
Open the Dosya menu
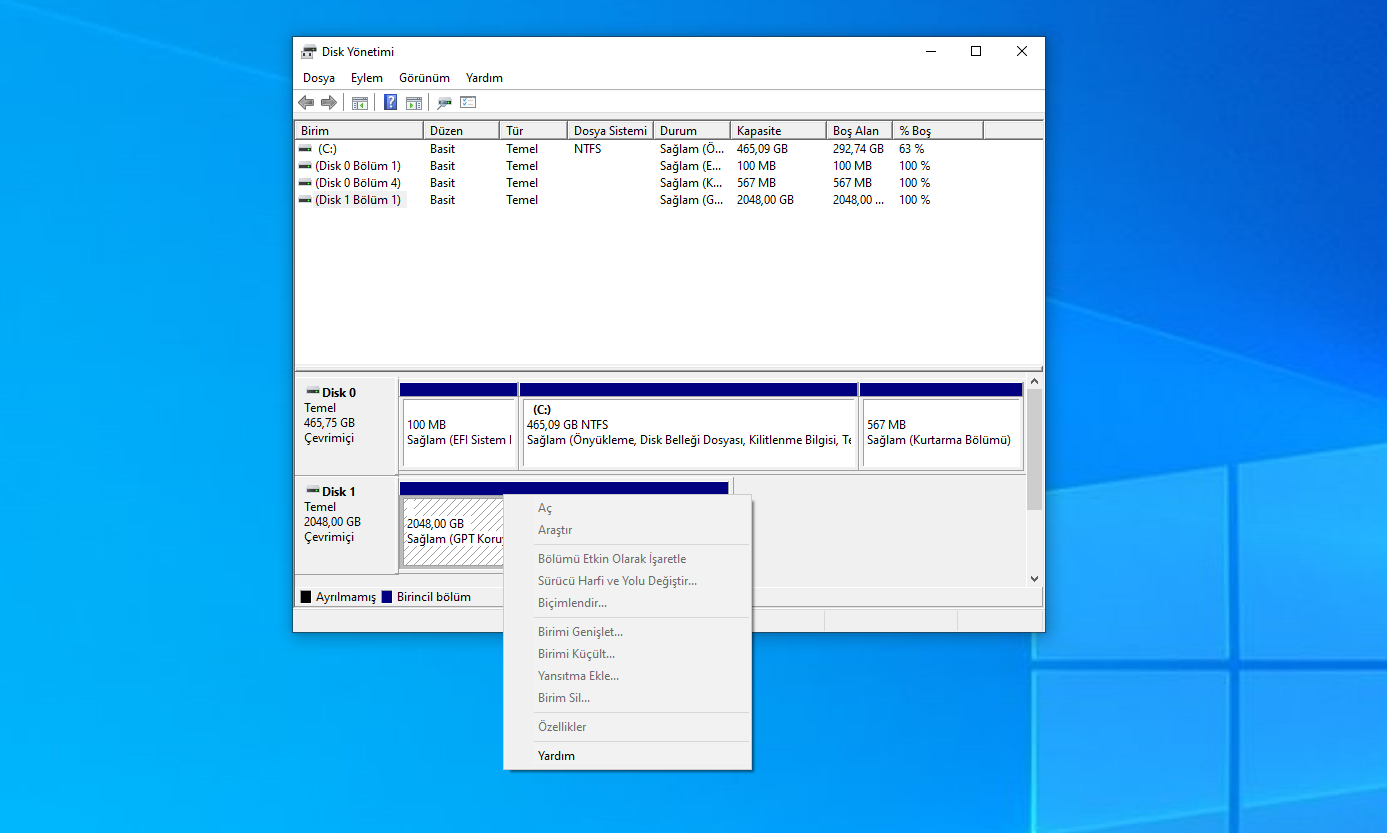(x=319, y=78)
